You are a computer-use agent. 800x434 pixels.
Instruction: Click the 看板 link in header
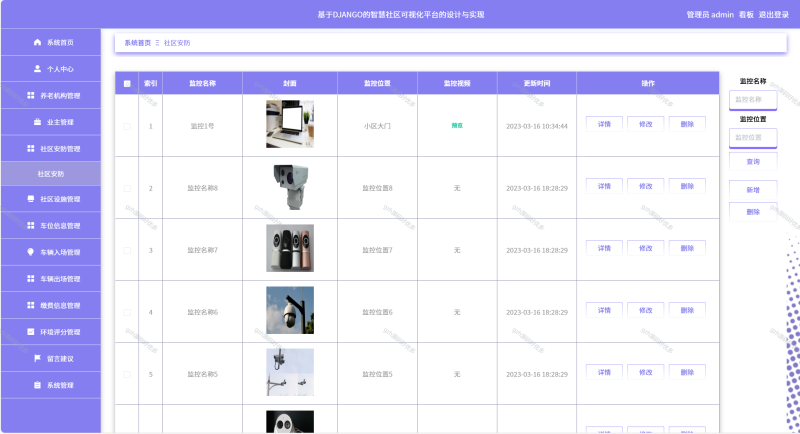click(x=746, y=15)
